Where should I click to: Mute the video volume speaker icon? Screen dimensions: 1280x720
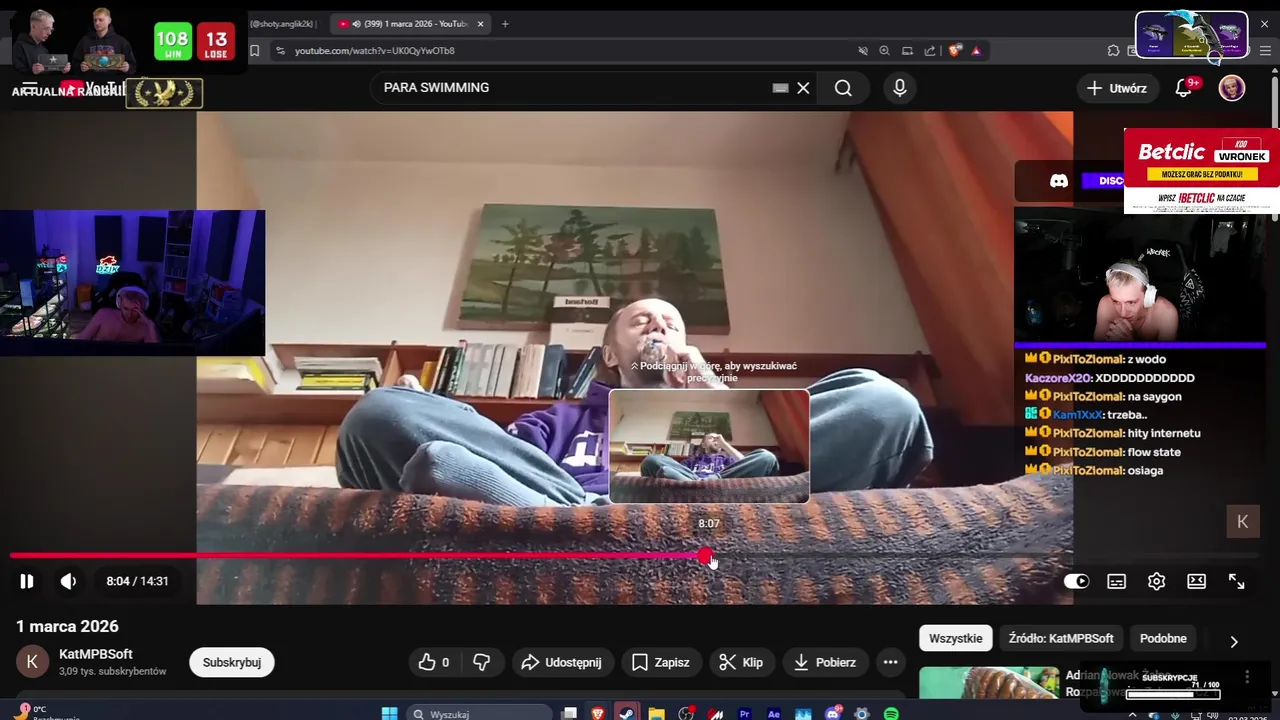click(68, 581)
